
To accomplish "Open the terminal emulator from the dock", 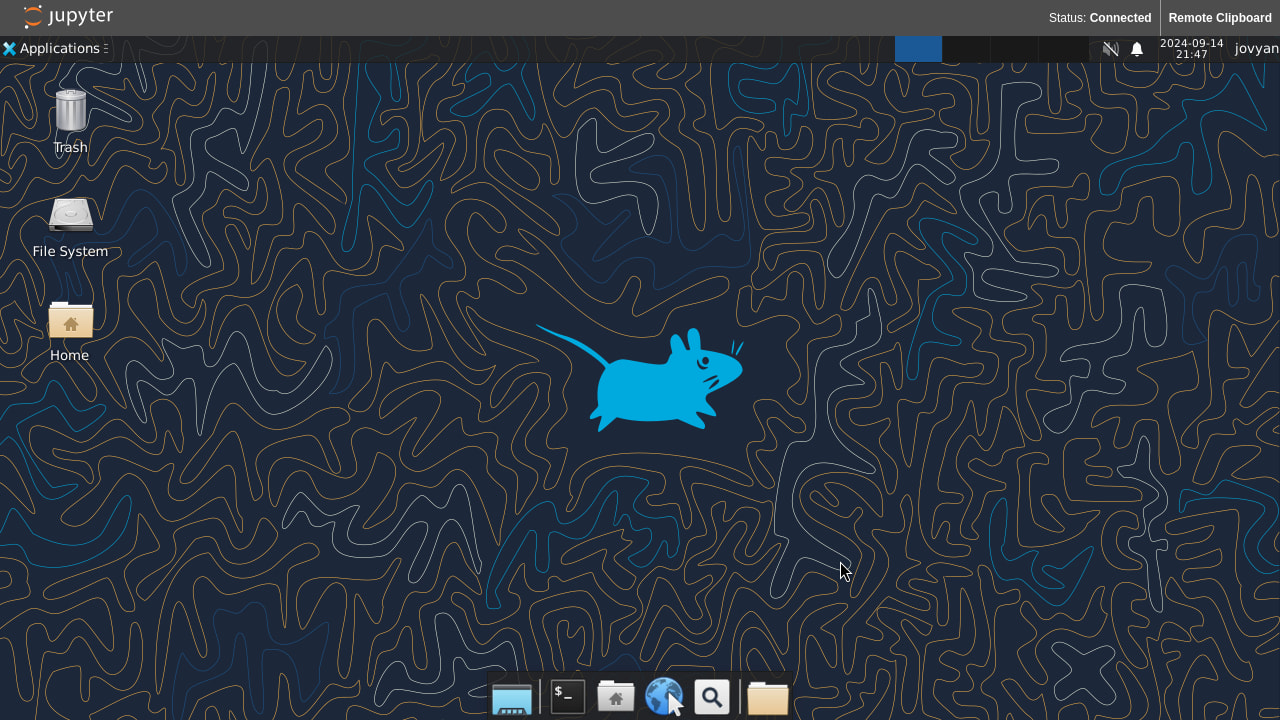I will pos(566,696).
